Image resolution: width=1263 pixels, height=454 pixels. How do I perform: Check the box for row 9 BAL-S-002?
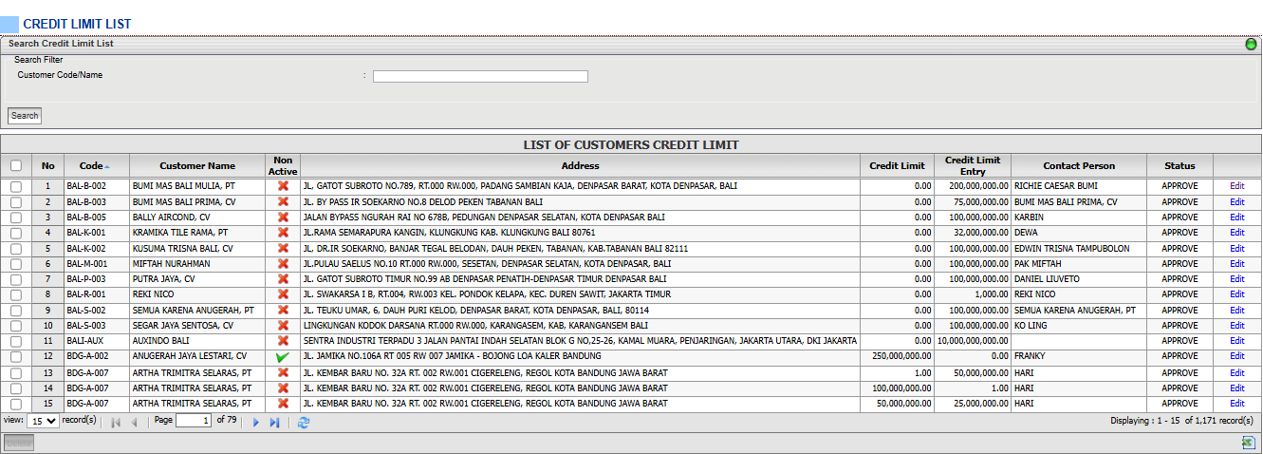pyautogui.click(x=16, y=310)
